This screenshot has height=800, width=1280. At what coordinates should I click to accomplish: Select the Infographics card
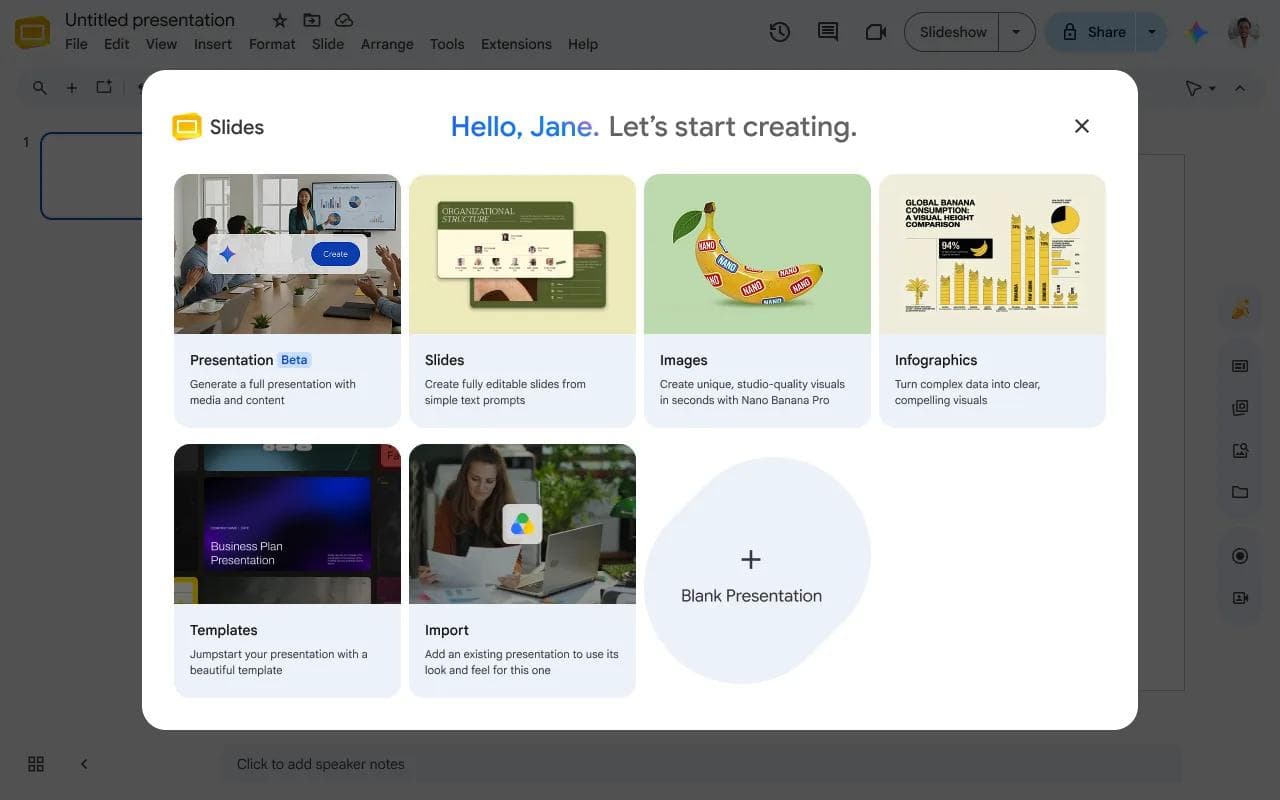coord(992,301)
